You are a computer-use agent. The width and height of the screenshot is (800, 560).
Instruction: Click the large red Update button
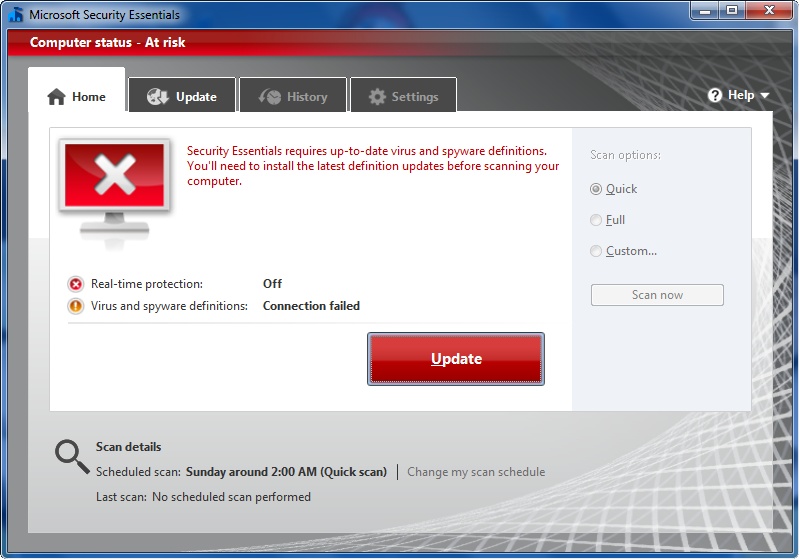456,359
